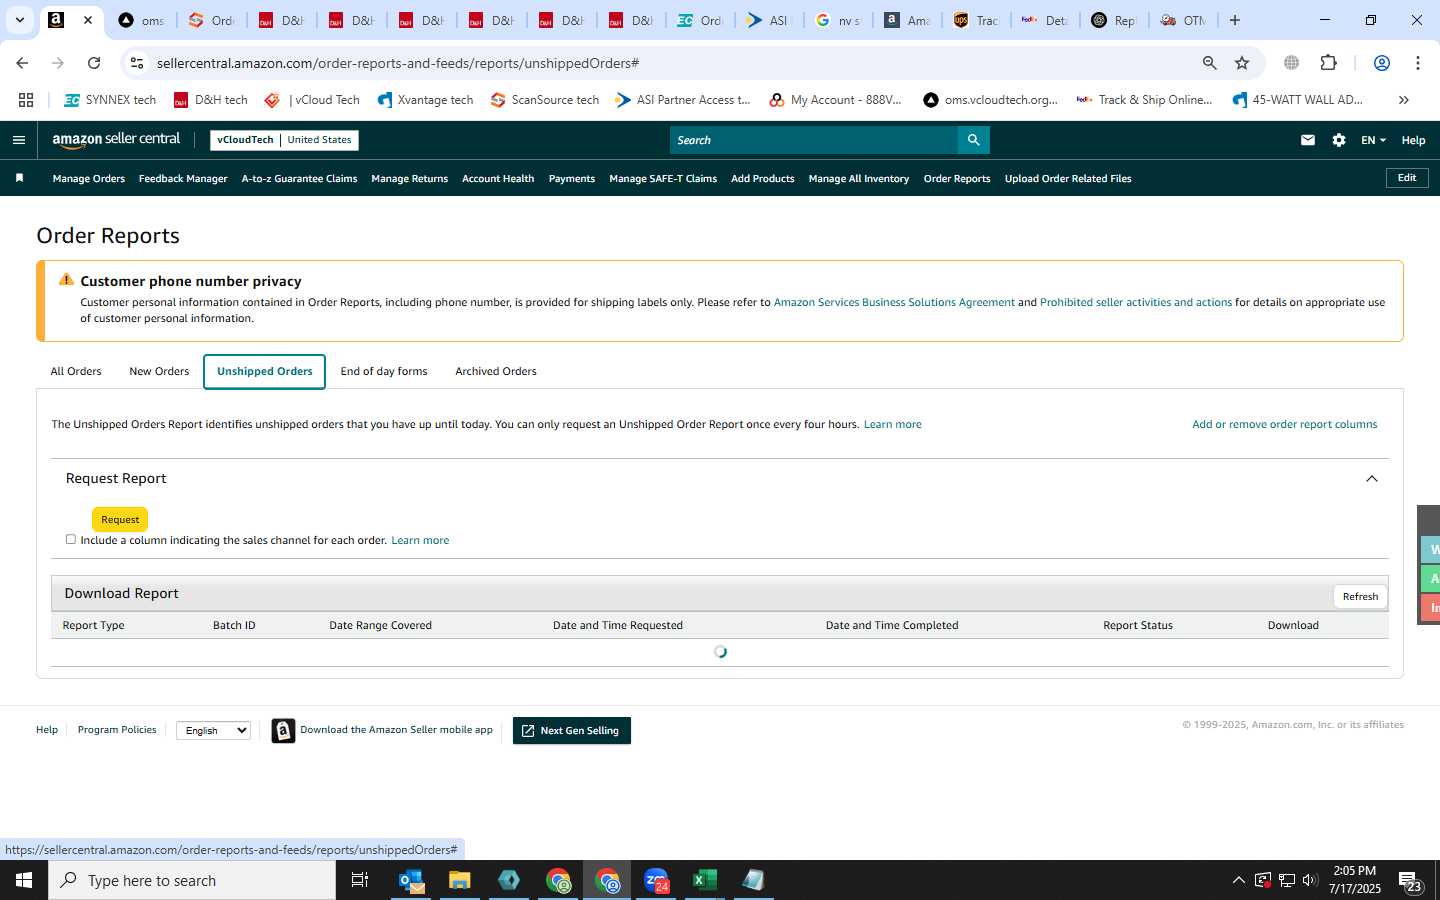Screen dimensions: 1440x900
Task: Open File Explorer from the taskbar
Action: pyautogui.click(x=459, y=880)
